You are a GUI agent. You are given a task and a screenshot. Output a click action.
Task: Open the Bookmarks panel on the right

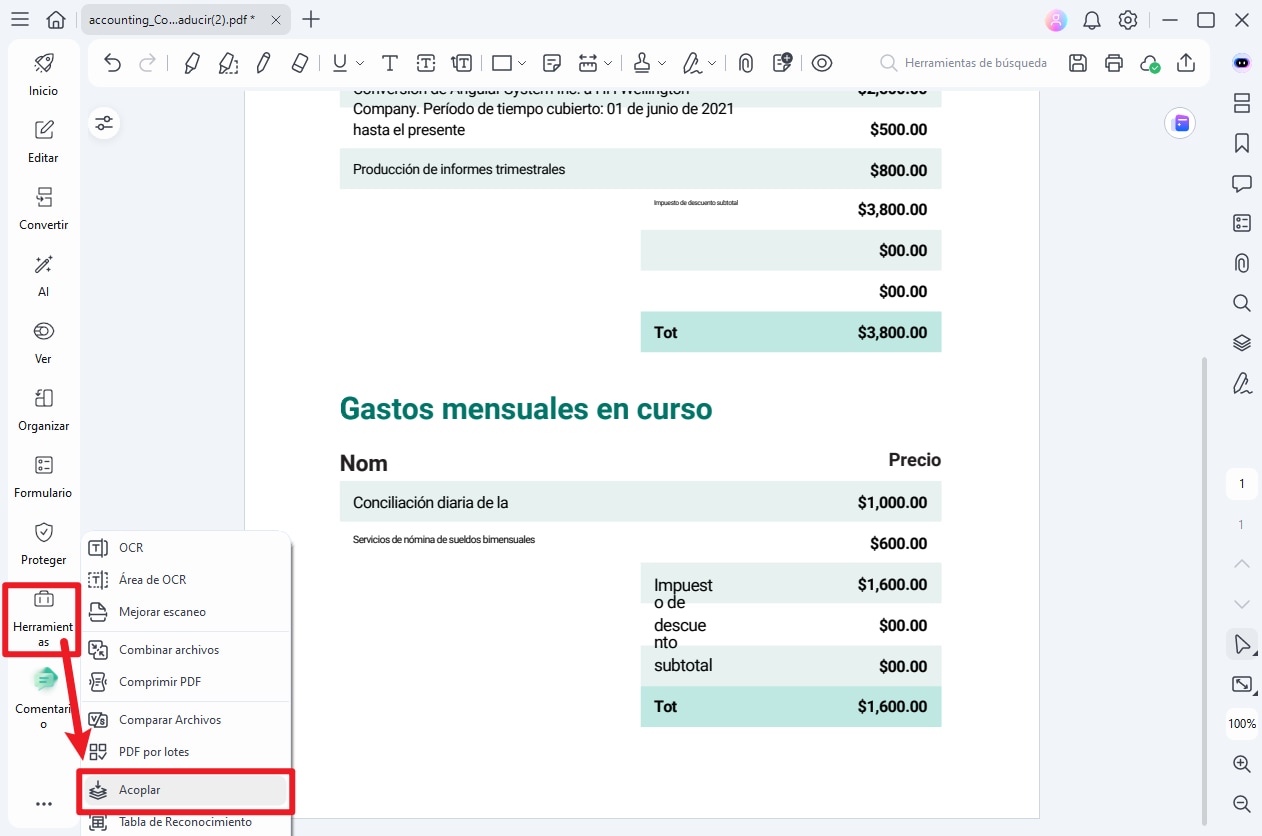point(1241,143)
